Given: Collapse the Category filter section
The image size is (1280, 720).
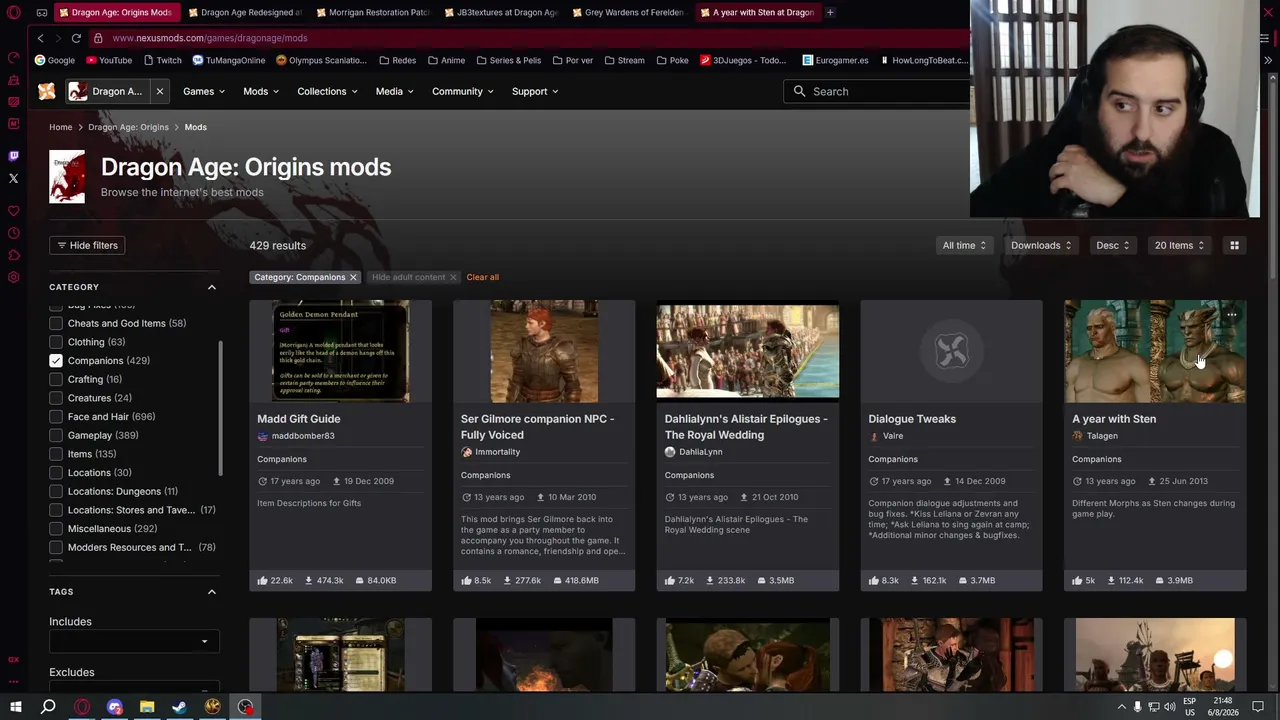Looking at the screenshot, I should pos(212,287).
